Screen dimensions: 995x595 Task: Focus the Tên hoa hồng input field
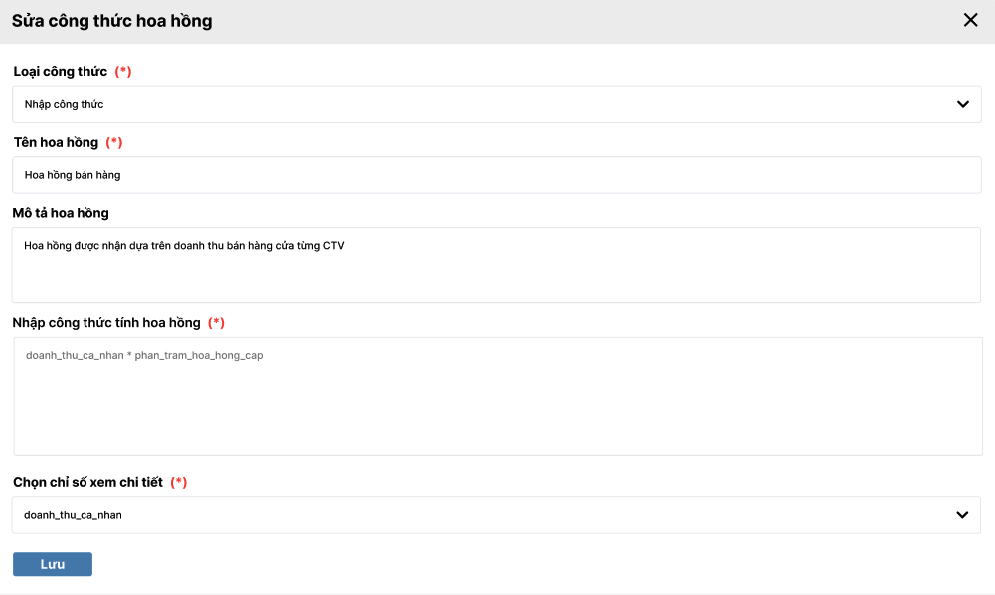[496, 175]
